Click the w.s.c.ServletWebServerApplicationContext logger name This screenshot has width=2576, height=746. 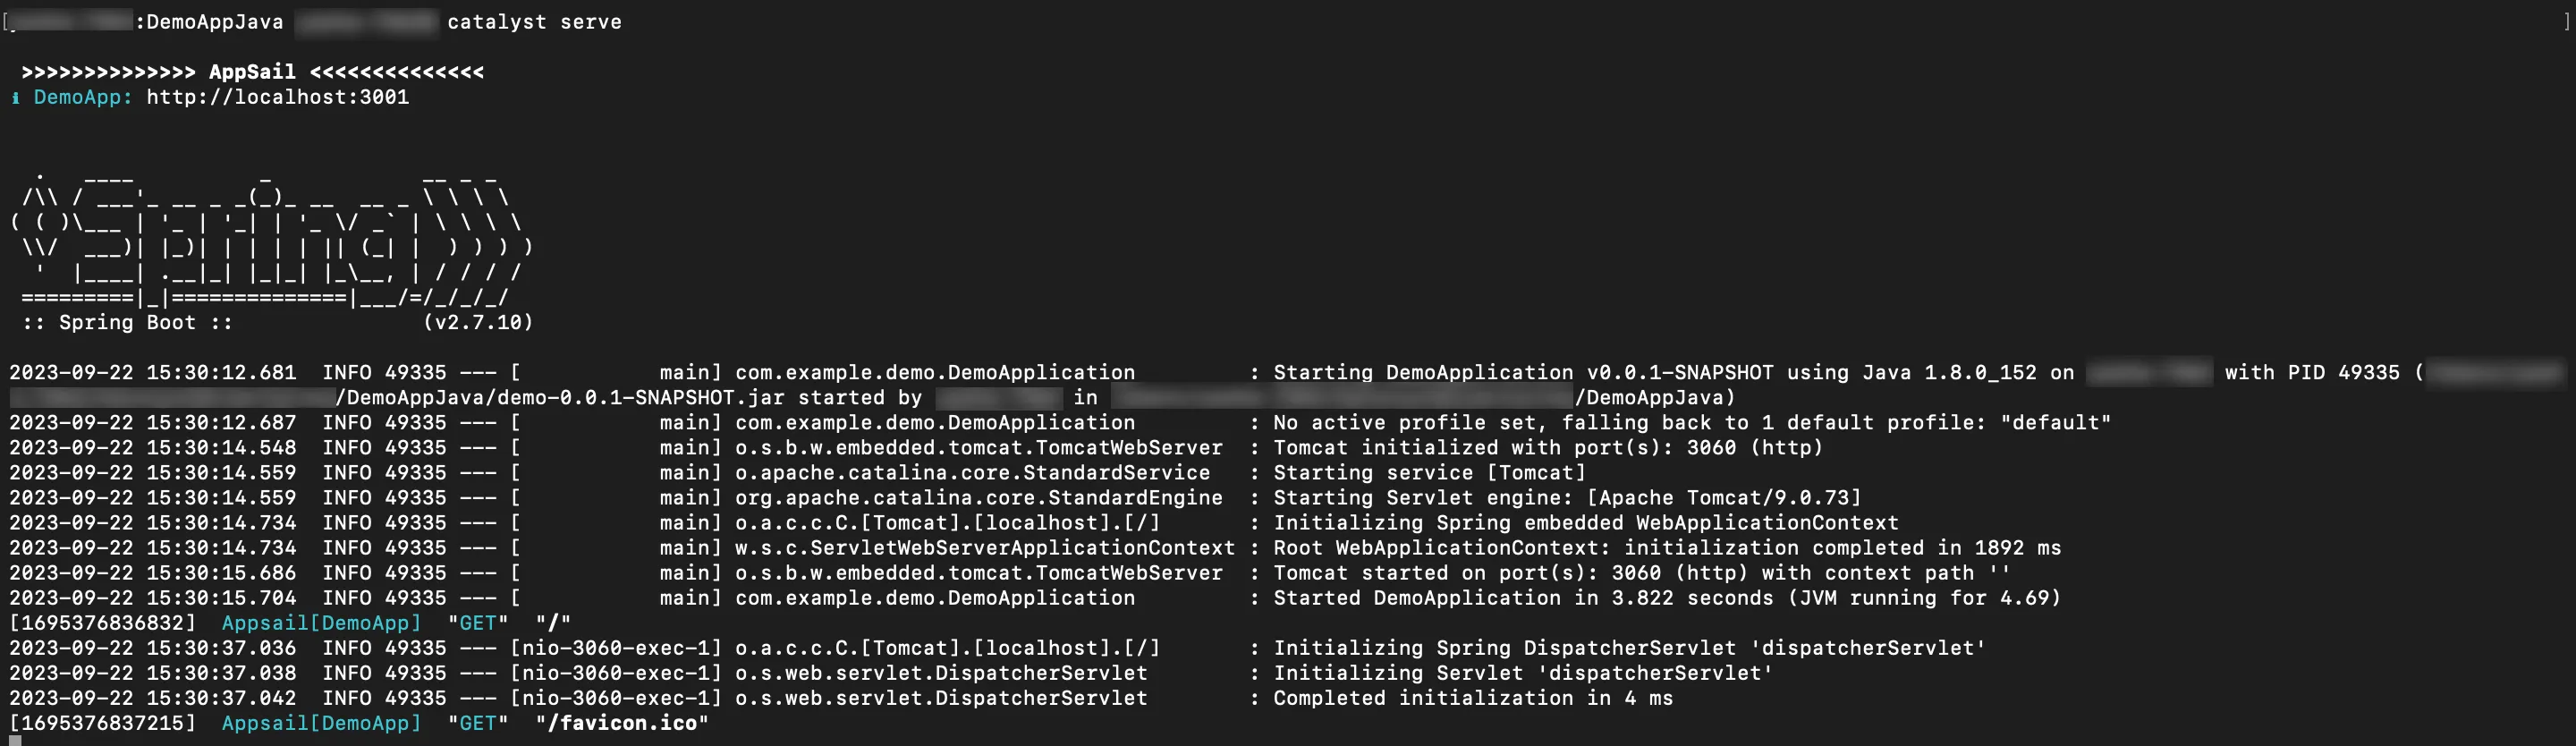(985, 548)
